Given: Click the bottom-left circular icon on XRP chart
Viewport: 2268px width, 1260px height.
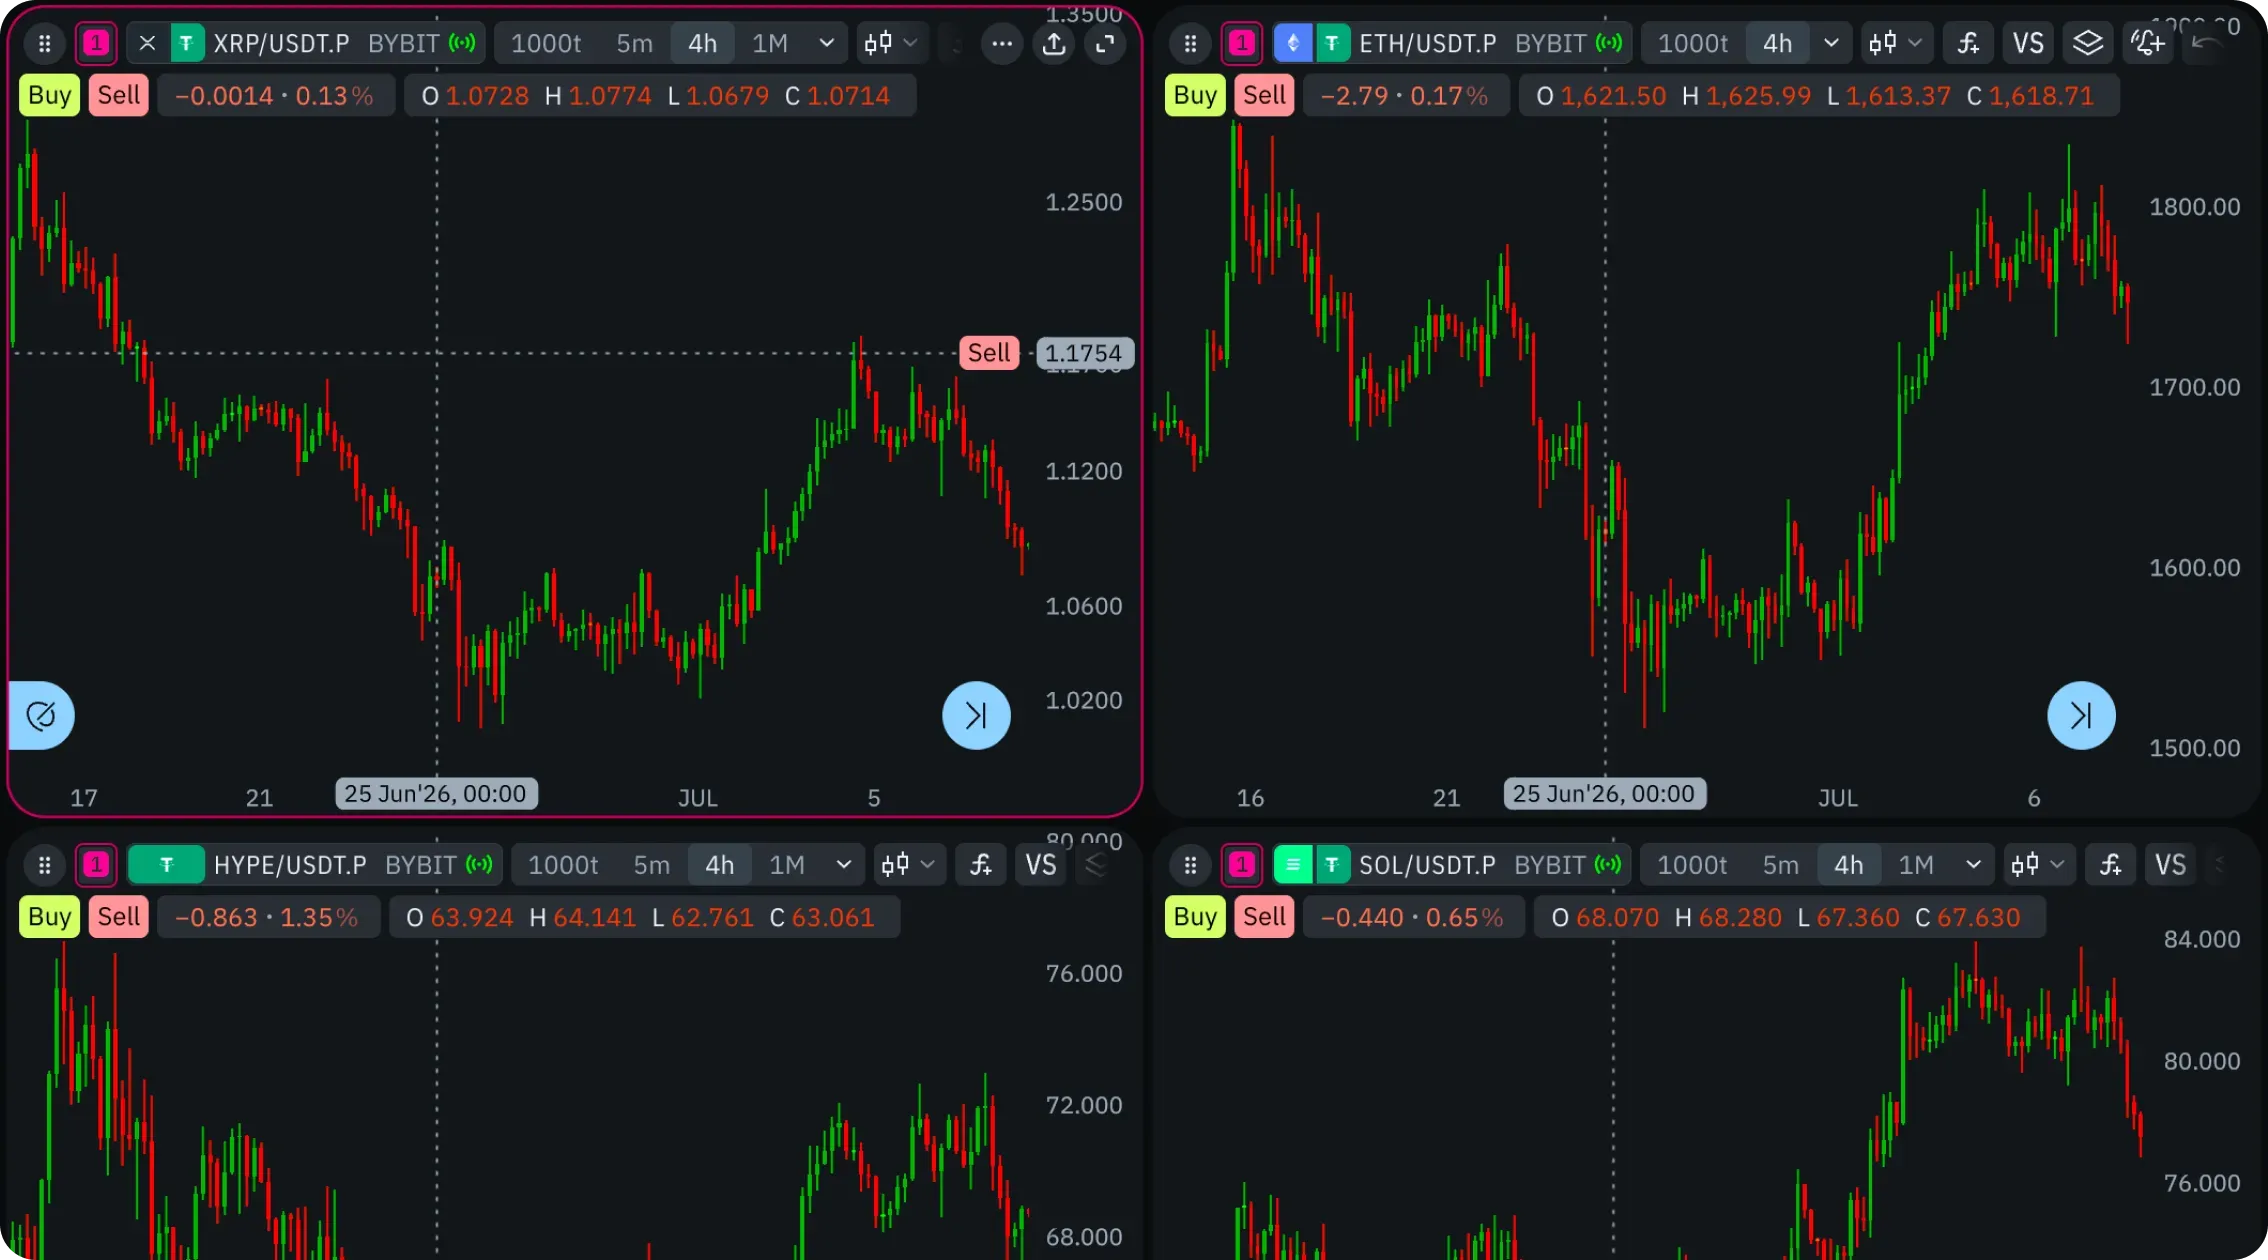Looking at the screenshot, I should pos(41,715).
